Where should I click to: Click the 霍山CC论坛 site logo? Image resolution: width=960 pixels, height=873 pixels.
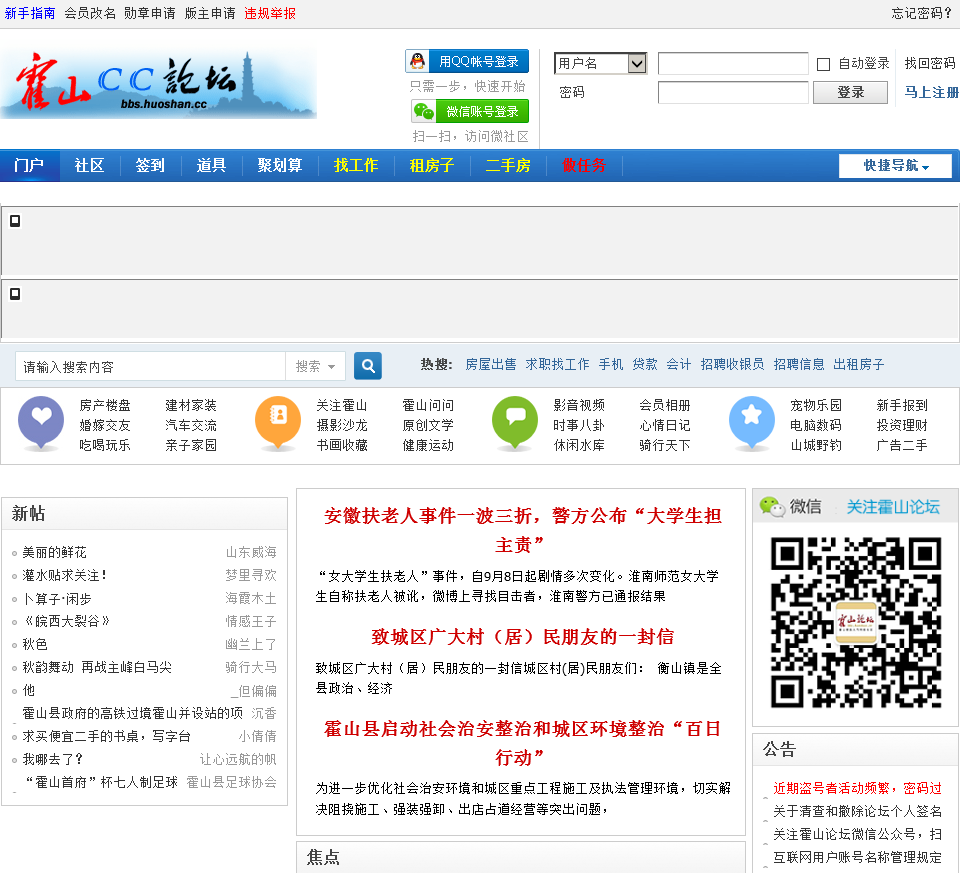[158, 84]
